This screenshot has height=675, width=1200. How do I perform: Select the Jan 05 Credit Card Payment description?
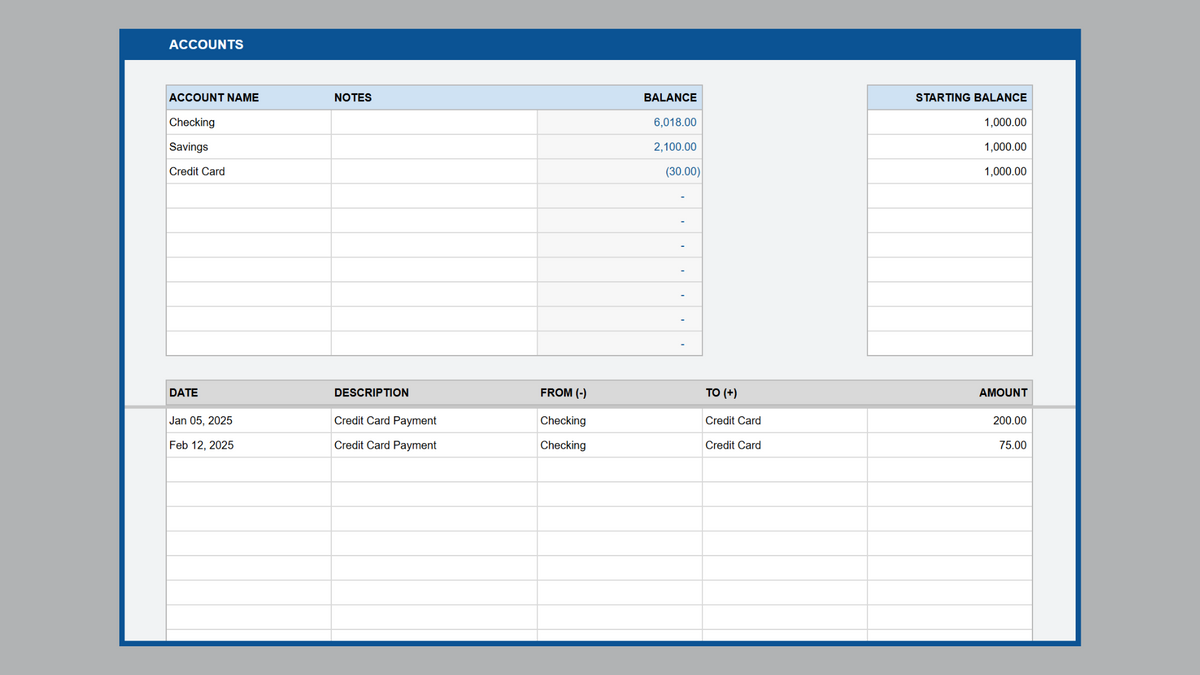(x=434, y=421)
